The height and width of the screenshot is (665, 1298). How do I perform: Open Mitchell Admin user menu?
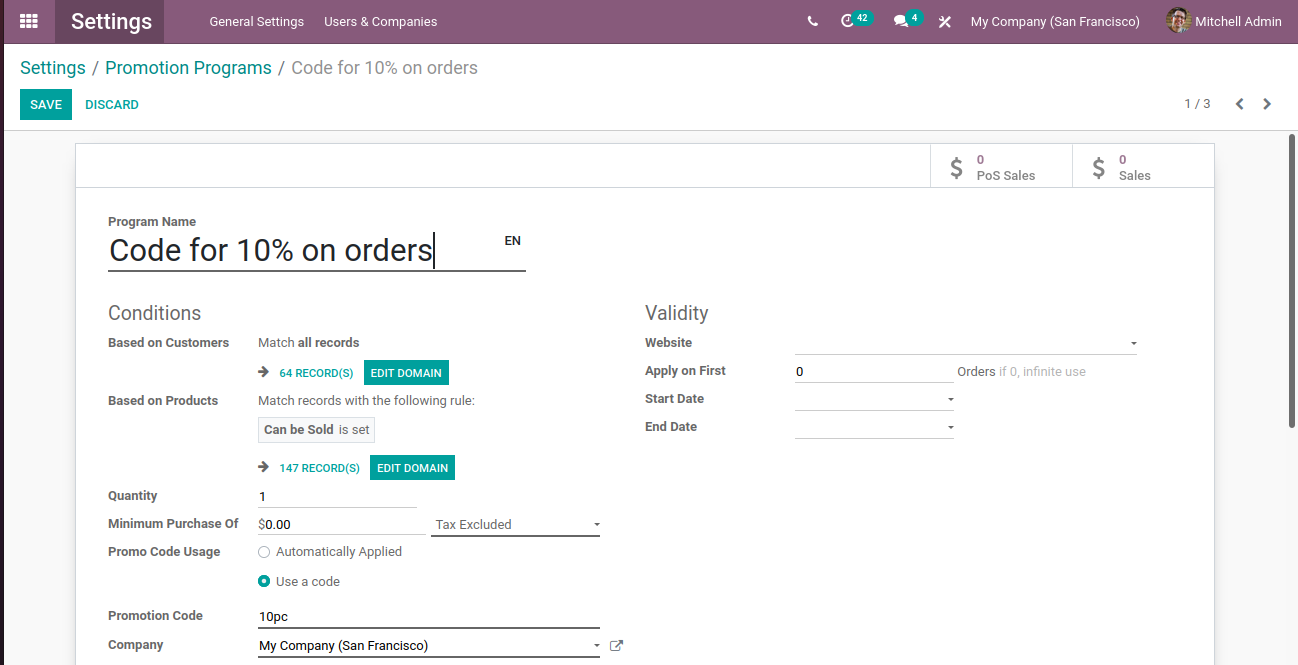(x=1224, y=21)
